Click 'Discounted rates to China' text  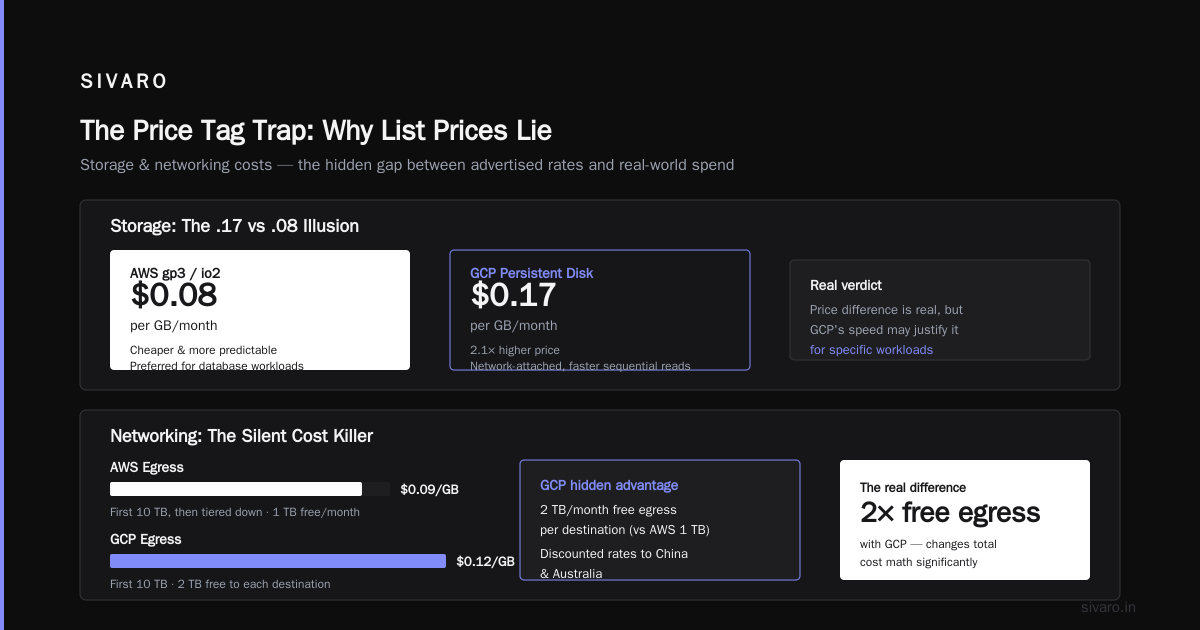point(614,554)
